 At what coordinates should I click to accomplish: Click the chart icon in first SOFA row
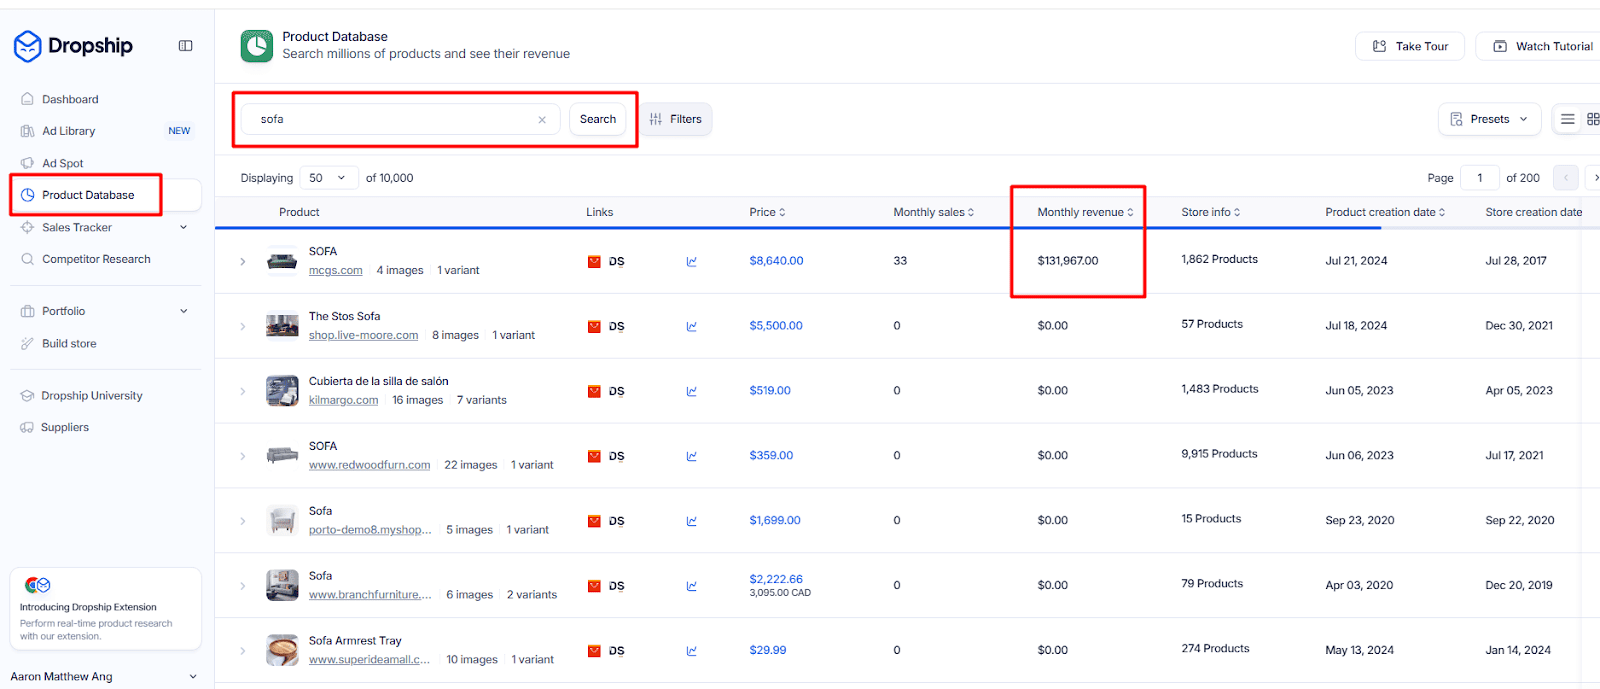tap(691, 261)
